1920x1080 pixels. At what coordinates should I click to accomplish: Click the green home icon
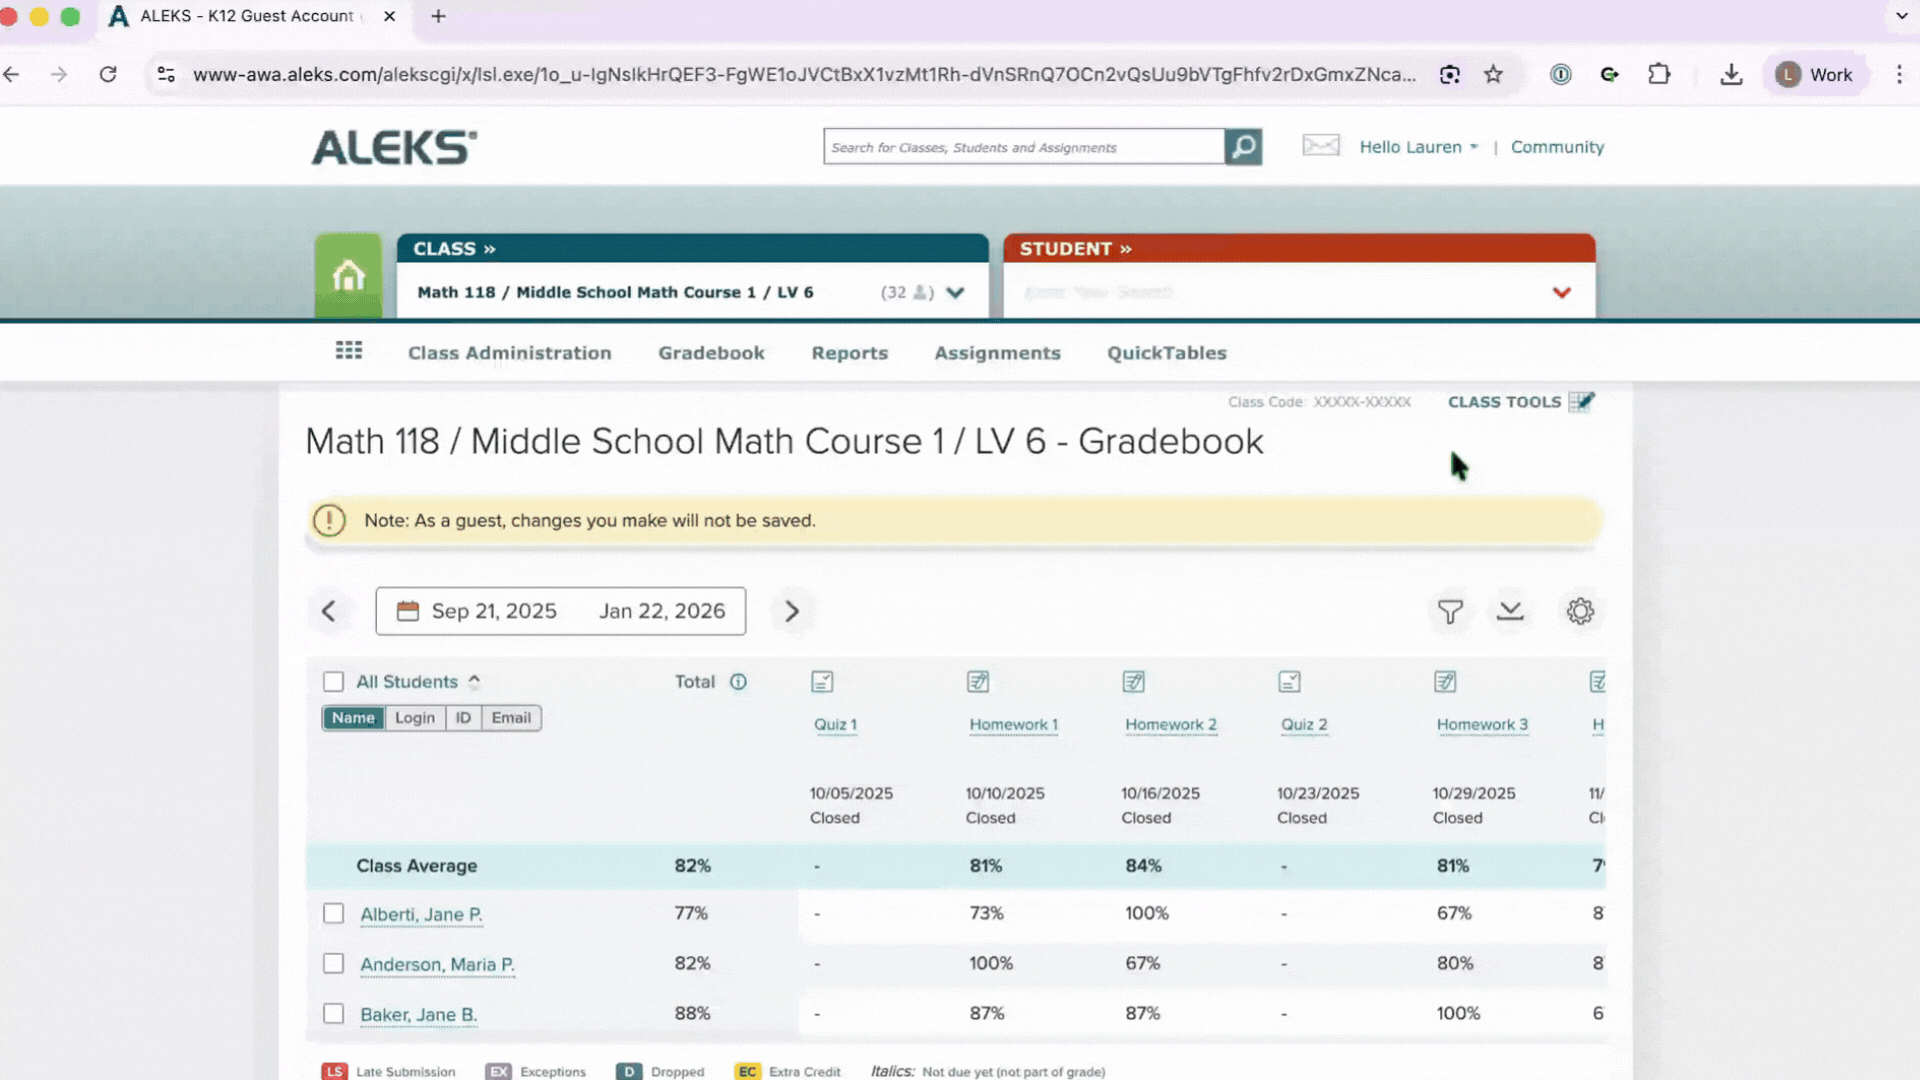click(x=348, y=275)
